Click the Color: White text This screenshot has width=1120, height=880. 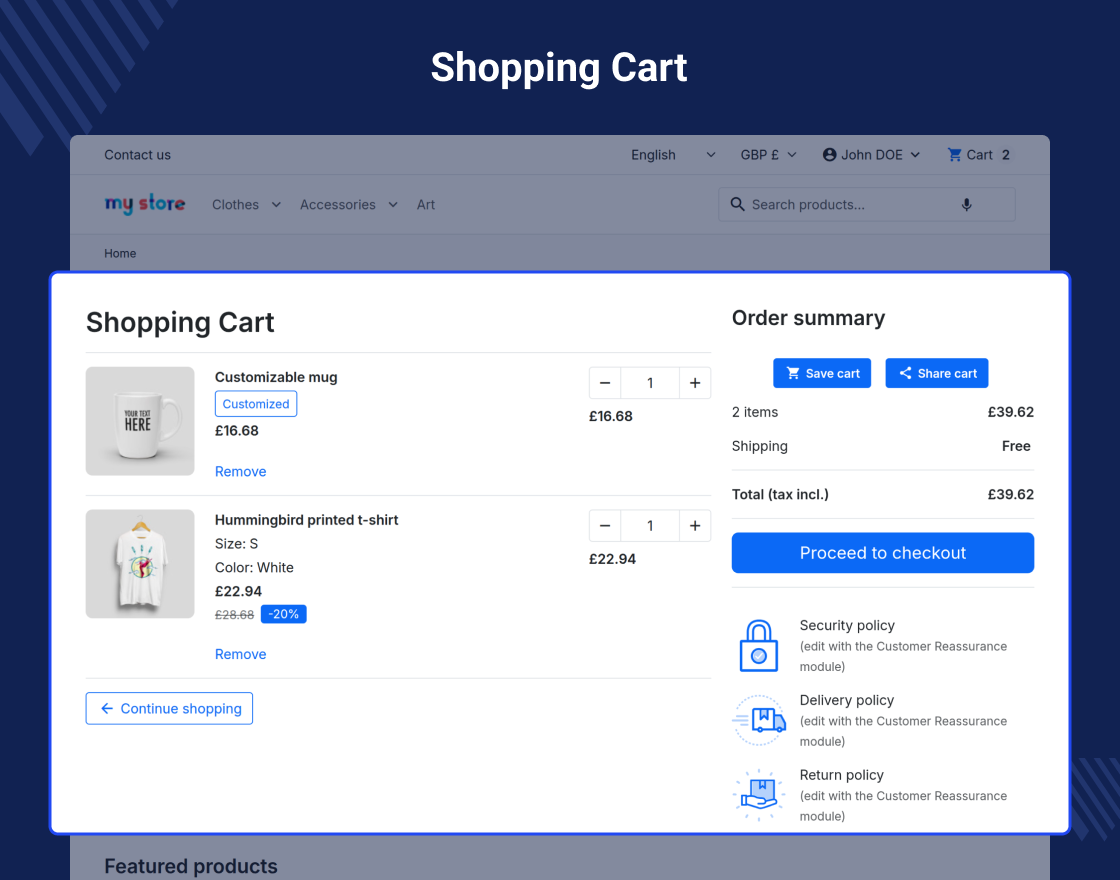(x=254, y=568)
